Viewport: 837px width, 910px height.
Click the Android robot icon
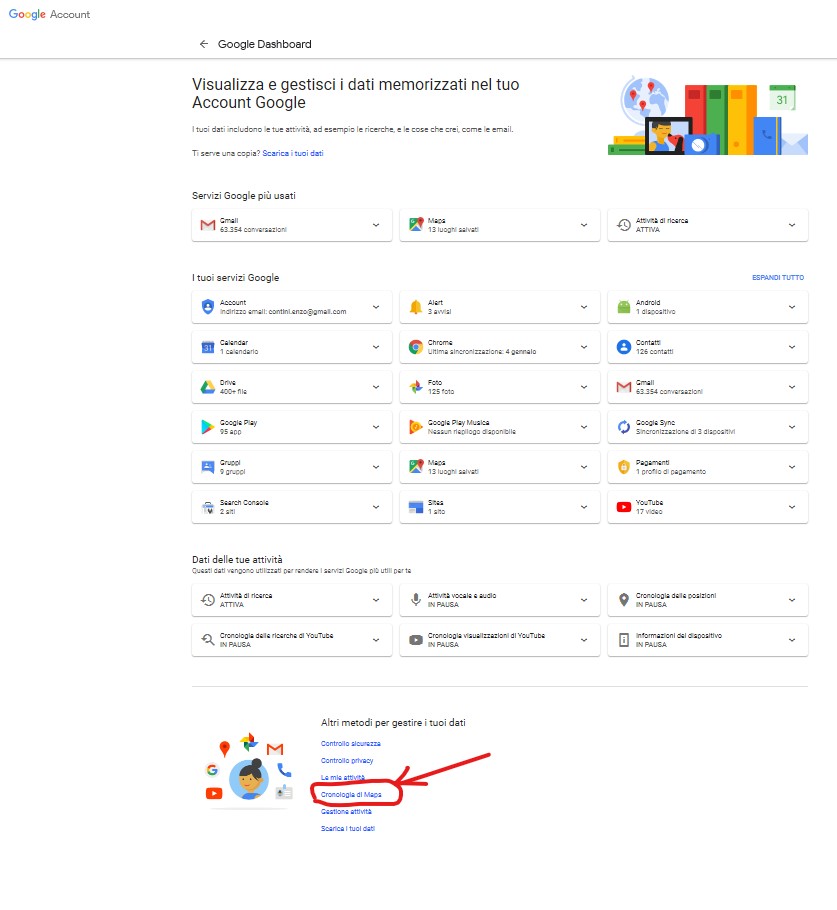click(624, 307)
